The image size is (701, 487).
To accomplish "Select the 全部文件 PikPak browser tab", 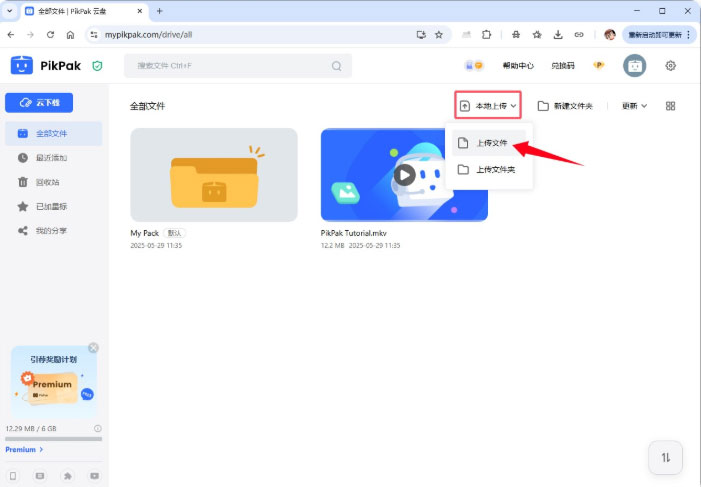I will [83, 11].
